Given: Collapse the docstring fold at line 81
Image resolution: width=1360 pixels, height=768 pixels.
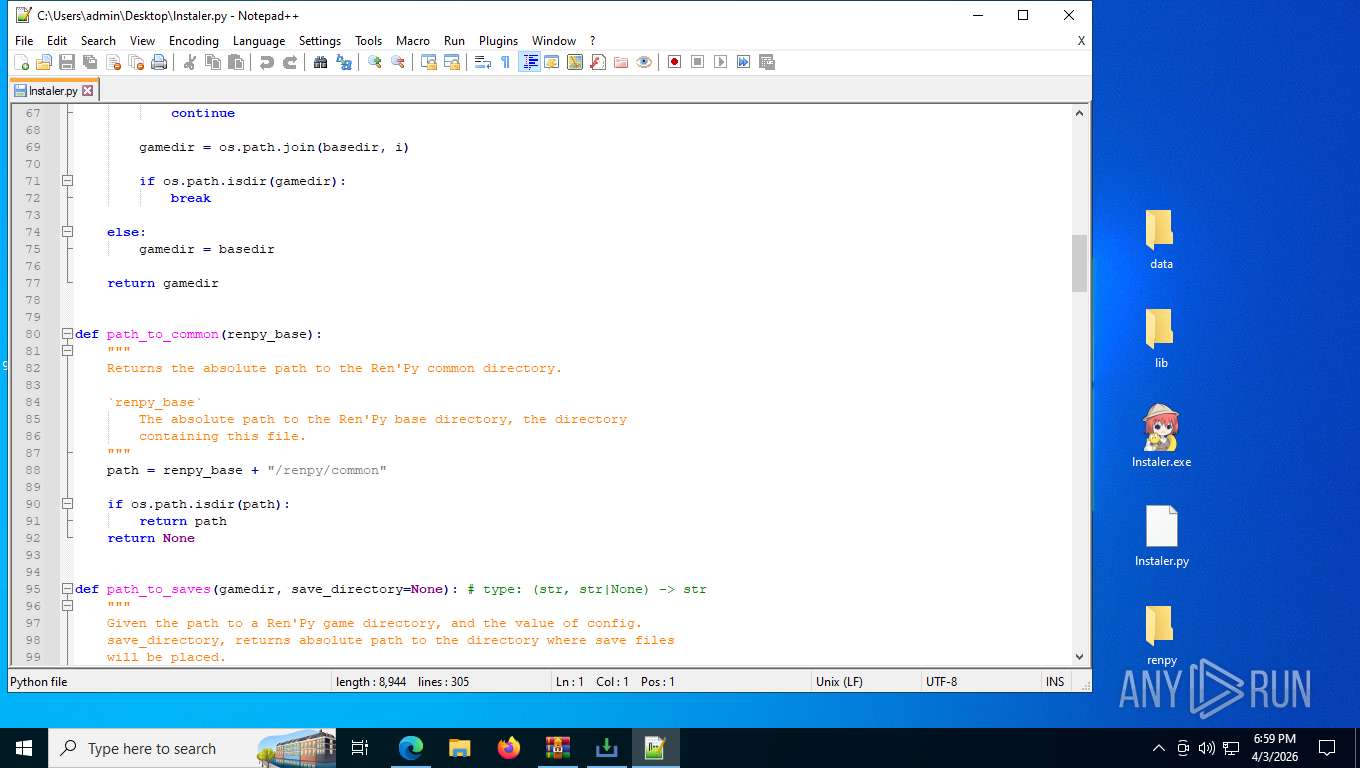Looking at the screenshot, I should point(67,351).
